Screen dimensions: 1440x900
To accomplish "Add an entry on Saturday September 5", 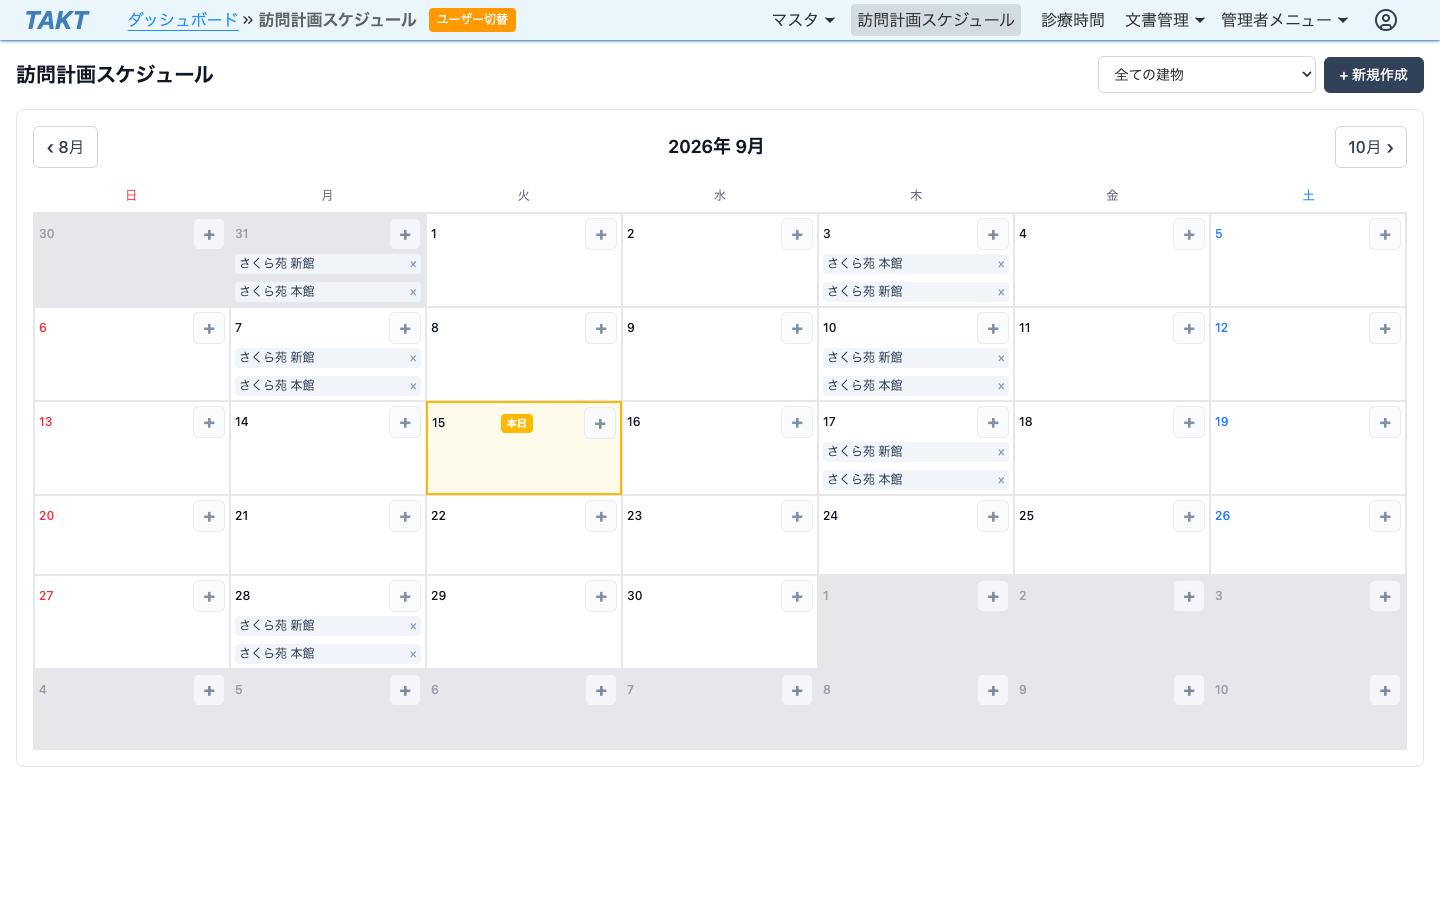I will tap(1385, 234).
